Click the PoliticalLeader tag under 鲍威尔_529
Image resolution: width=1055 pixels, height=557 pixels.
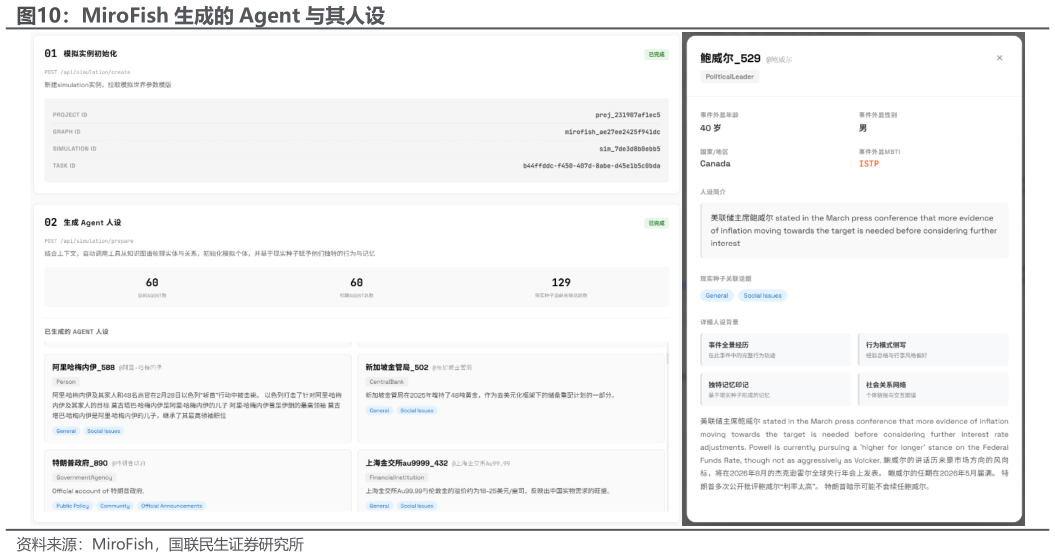point(729,77)
